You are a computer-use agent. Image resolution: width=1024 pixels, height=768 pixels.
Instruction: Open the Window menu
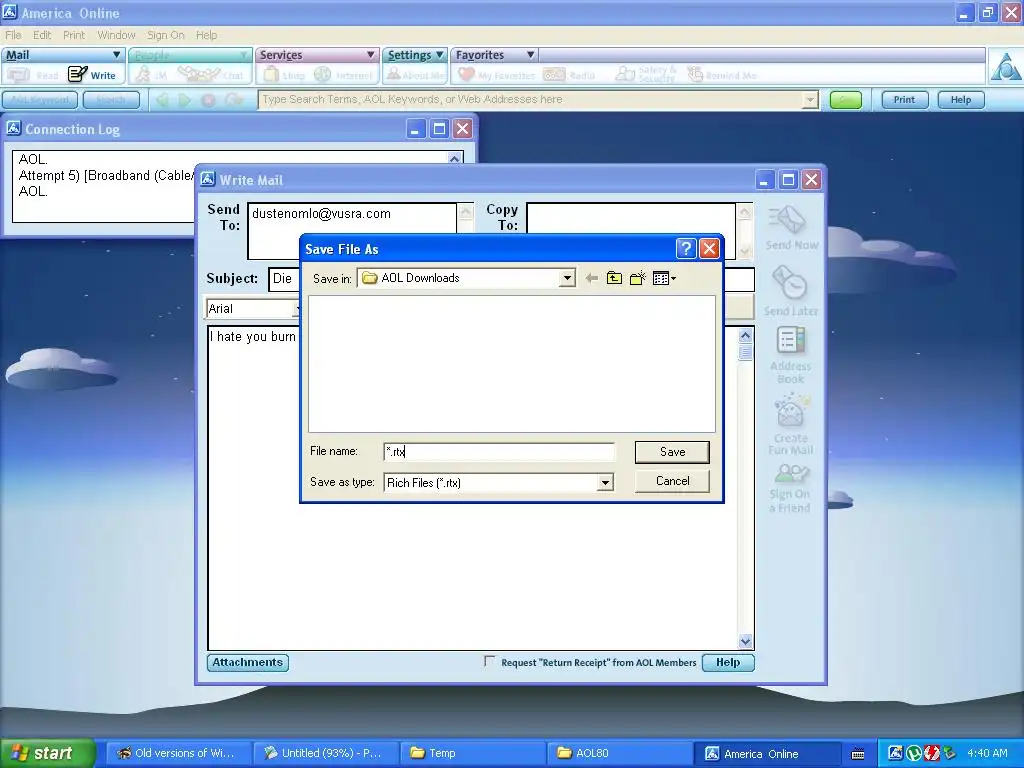[116, 35]
